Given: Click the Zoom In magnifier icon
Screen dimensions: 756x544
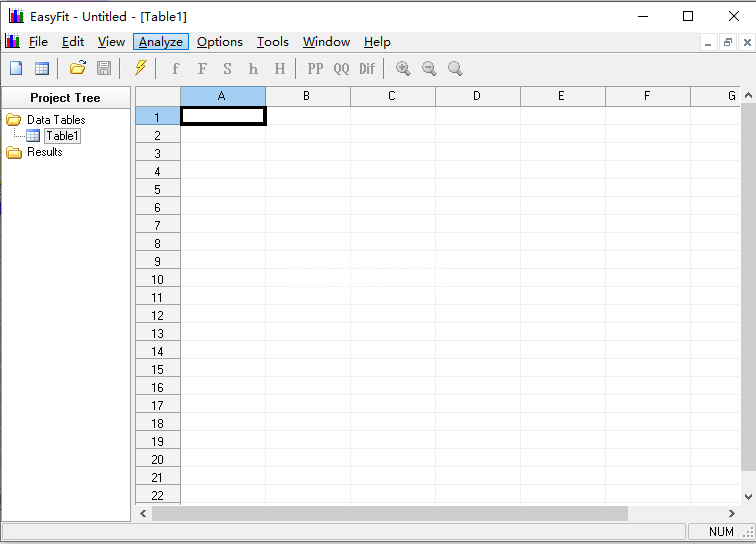Looking at the screenshot, I should [x=403, y=68].
